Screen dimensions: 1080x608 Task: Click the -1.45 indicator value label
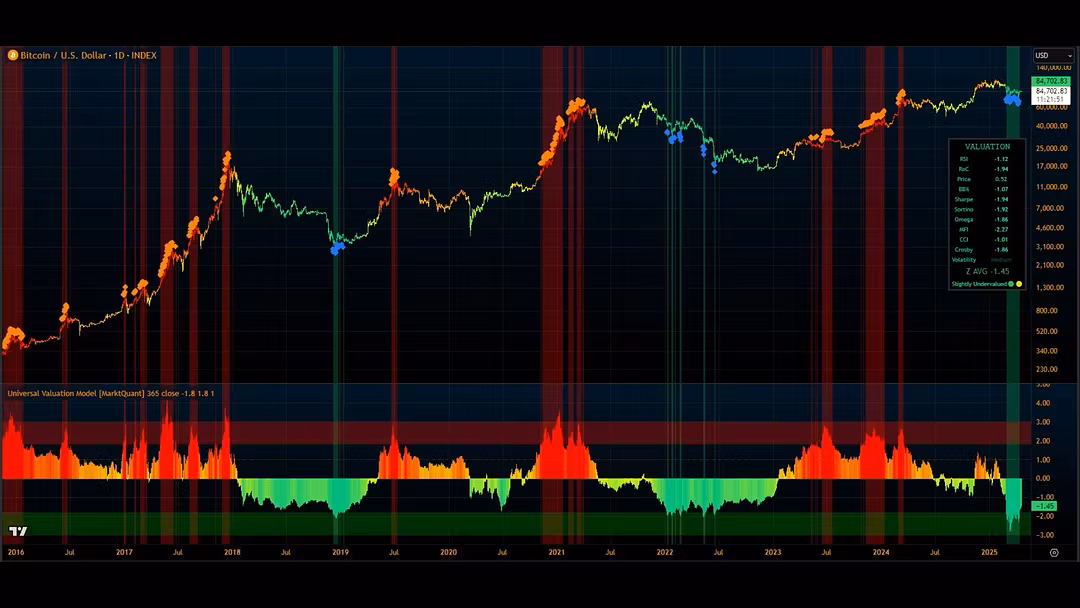point(1046,506)
